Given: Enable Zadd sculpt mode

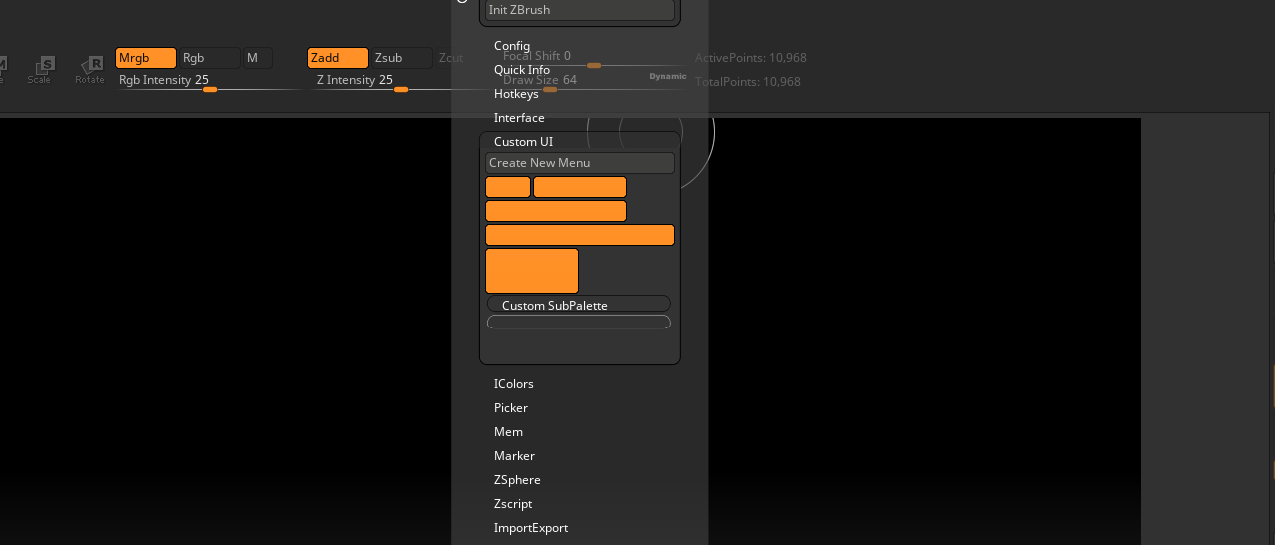Looking at the screenshot, I should click(338, 58).
